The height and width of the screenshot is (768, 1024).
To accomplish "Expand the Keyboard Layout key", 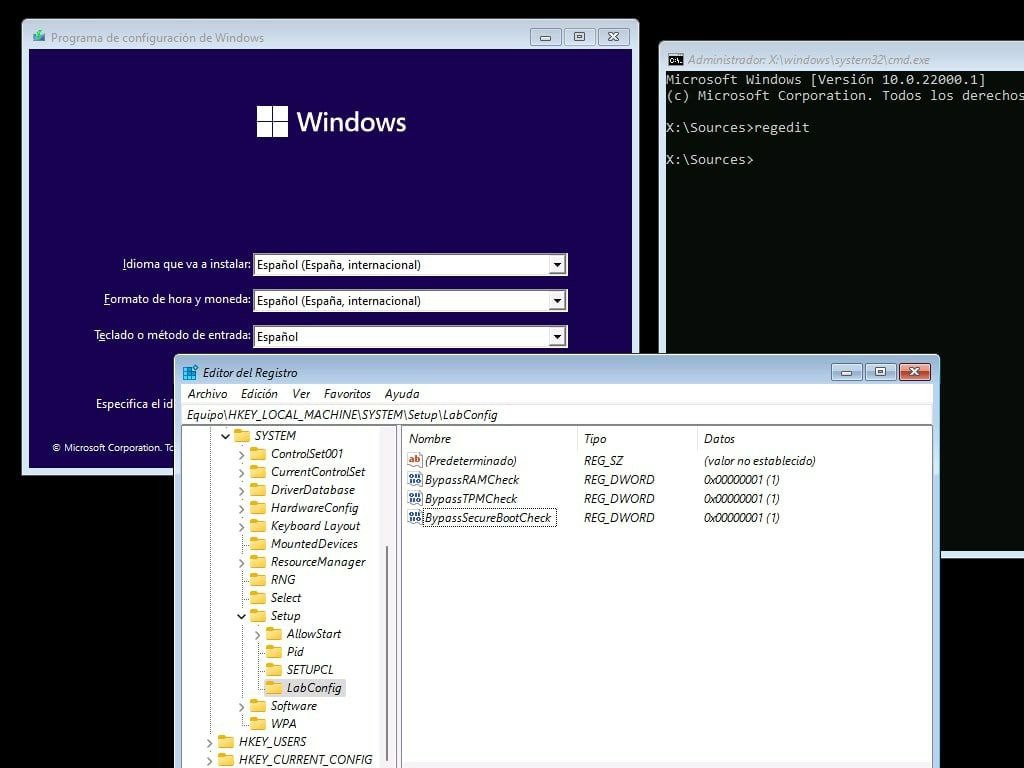I will pos(242,526).
